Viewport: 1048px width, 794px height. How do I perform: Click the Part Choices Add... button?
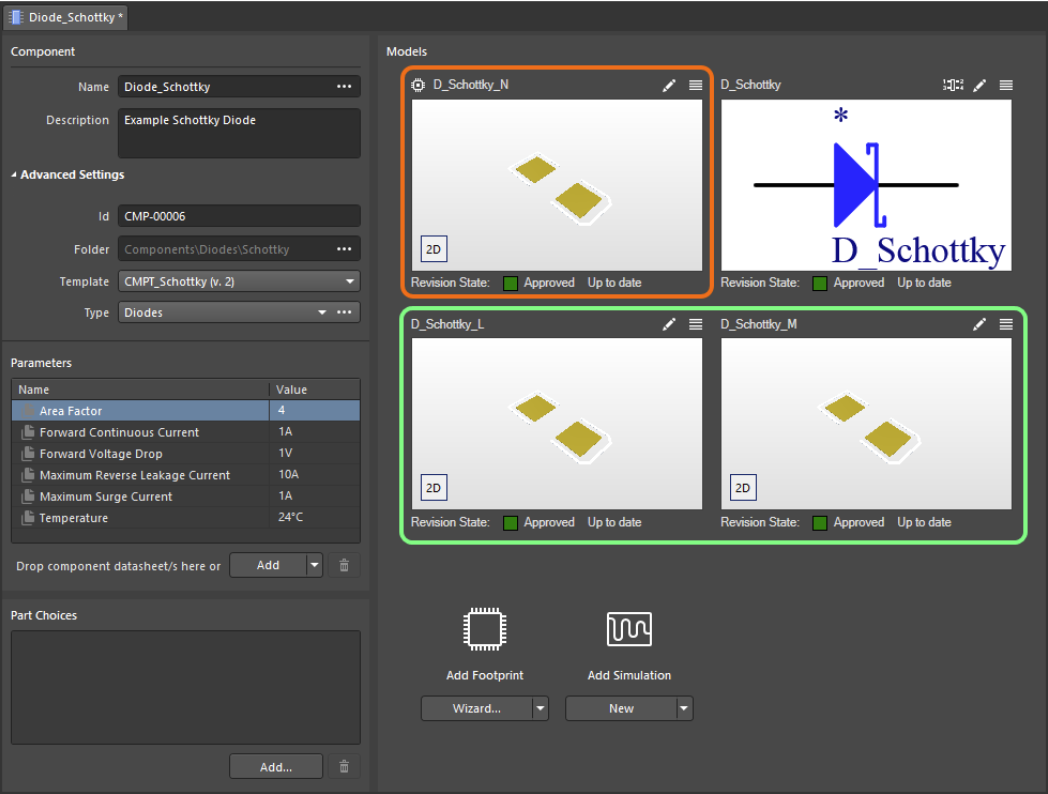276,767
